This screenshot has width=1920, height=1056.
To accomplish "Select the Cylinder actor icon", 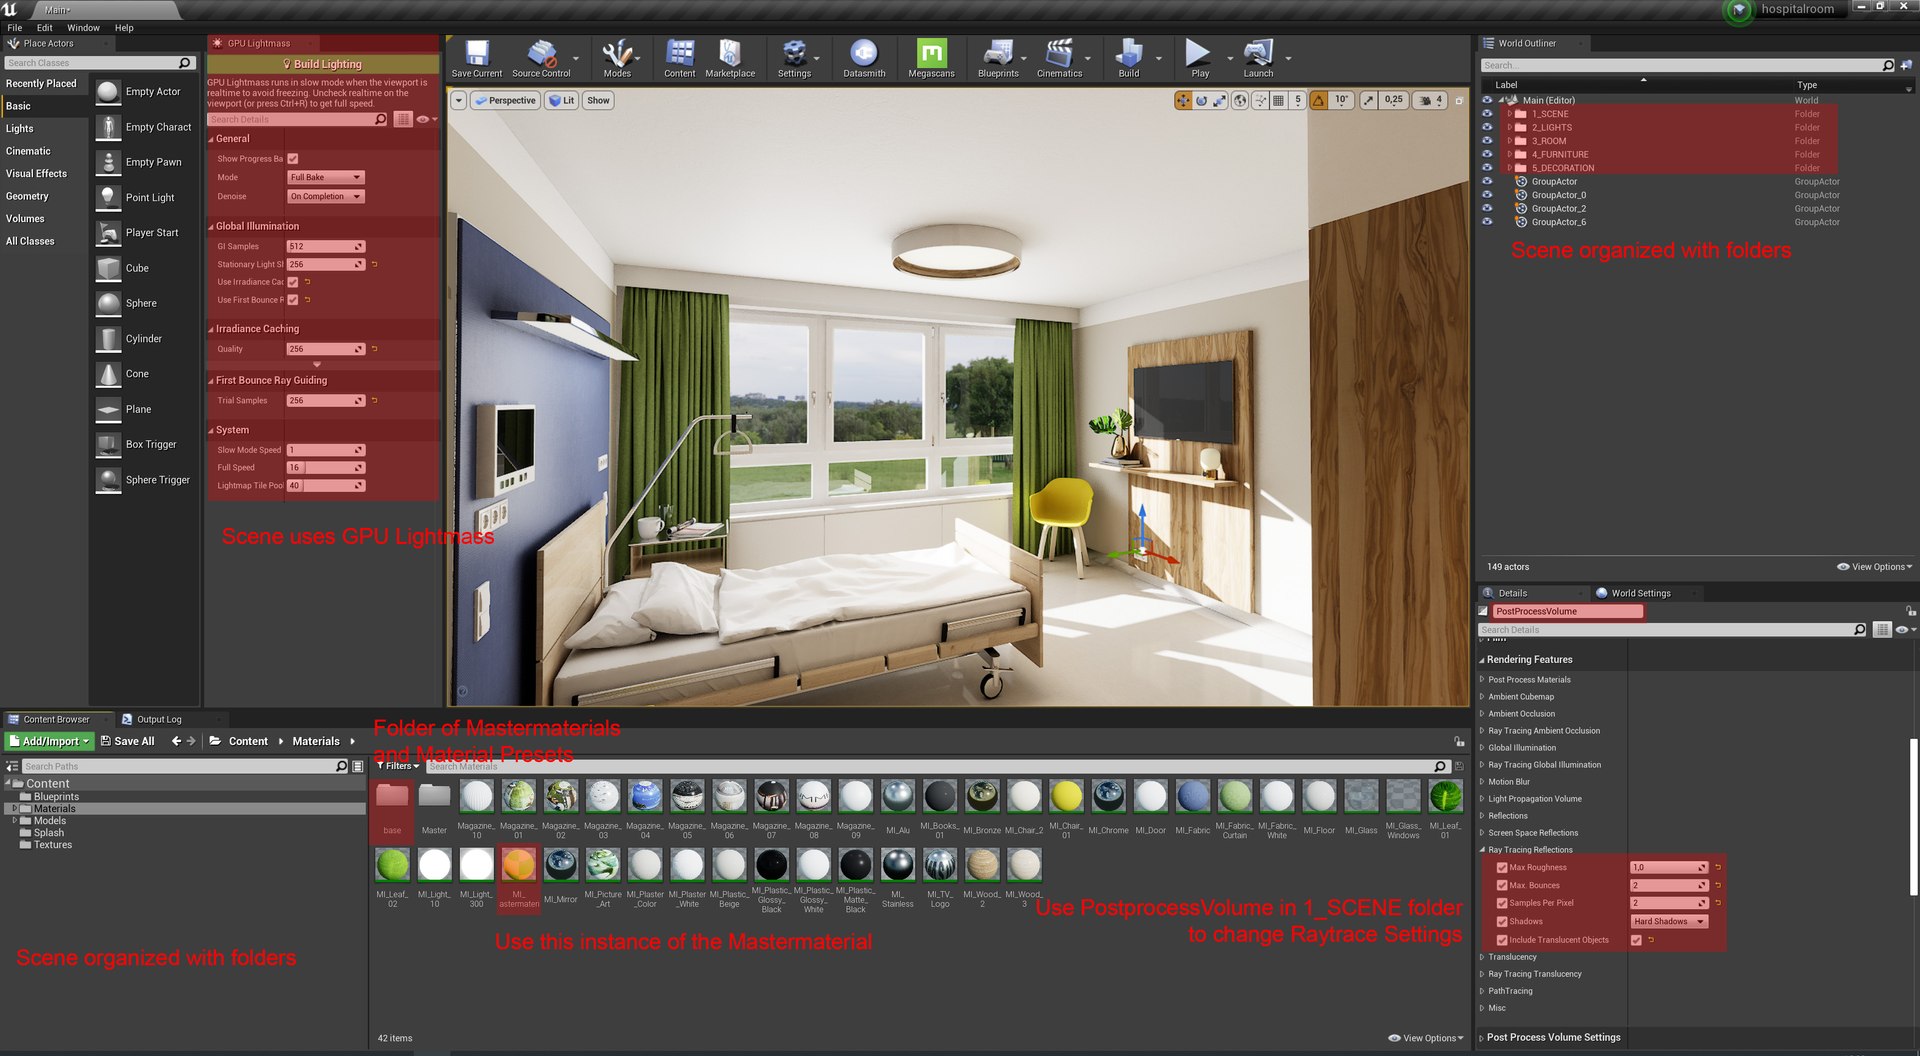I will (108, 339).
